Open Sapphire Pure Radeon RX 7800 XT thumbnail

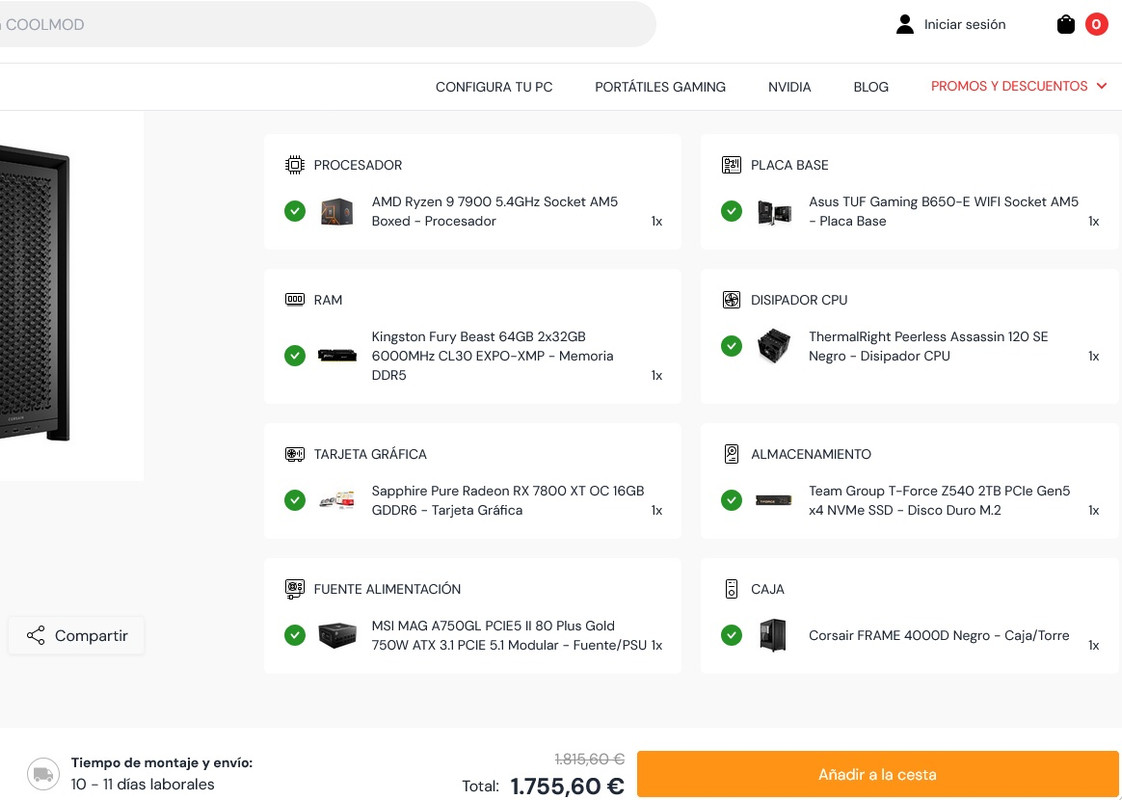click(x=337, y=500)
